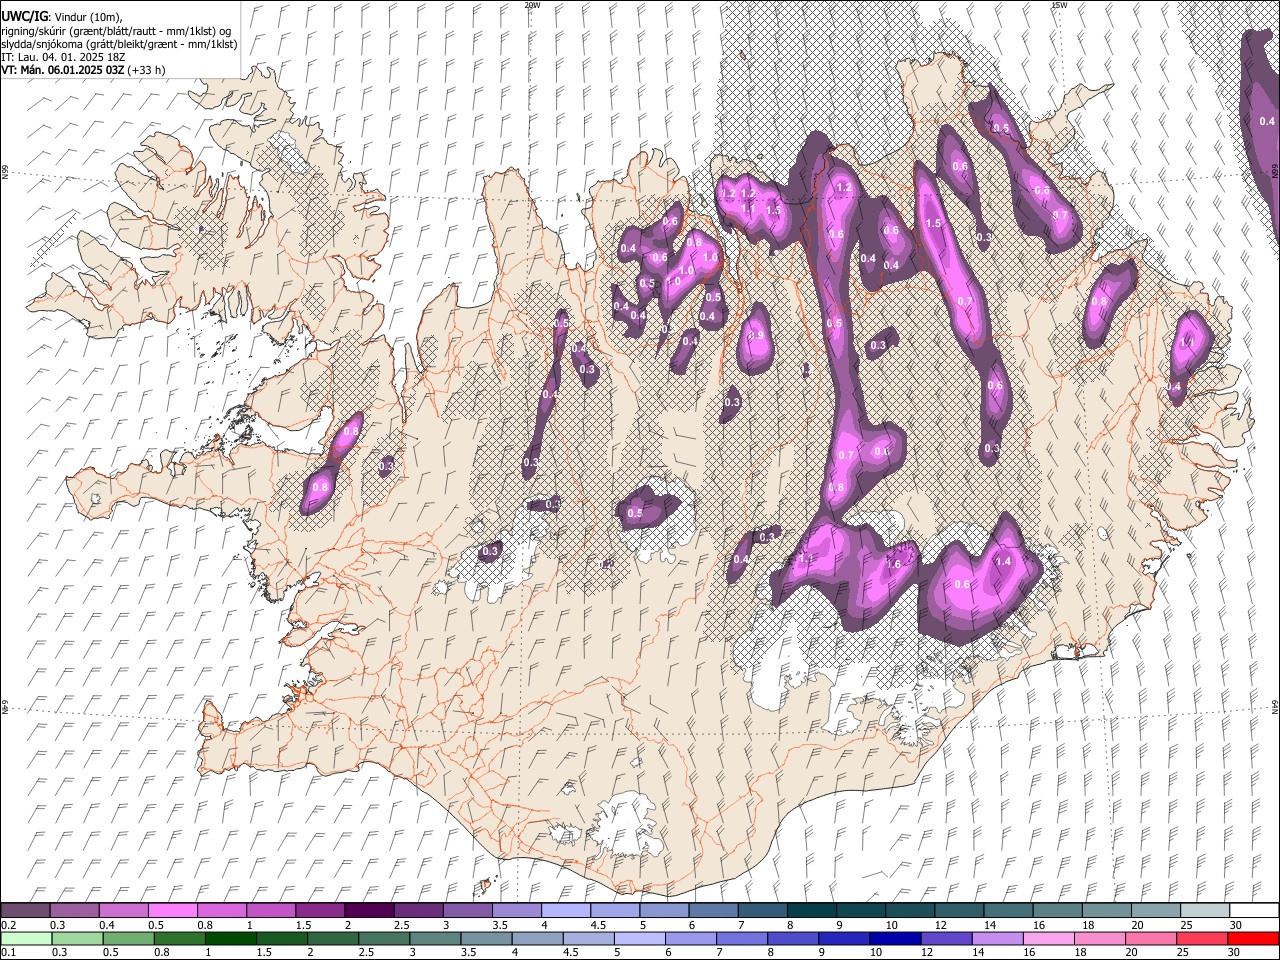Select the deep blue rain swatch at 10

pos(894,938)
